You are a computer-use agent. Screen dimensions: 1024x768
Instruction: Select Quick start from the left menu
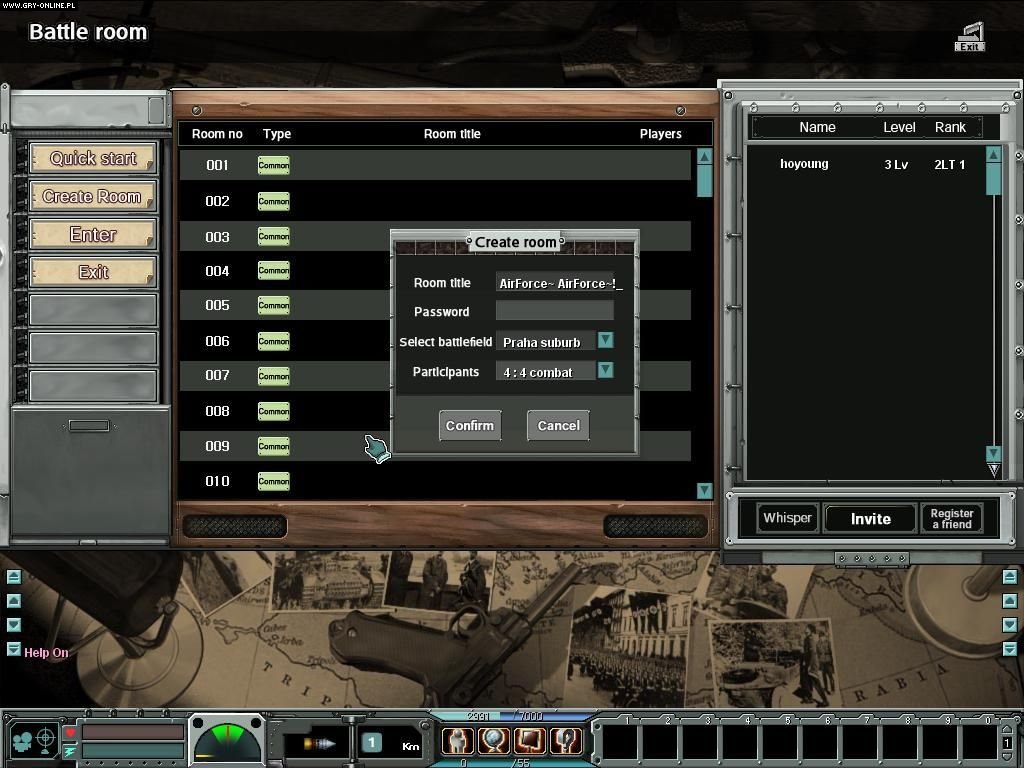tap(93, 158)
